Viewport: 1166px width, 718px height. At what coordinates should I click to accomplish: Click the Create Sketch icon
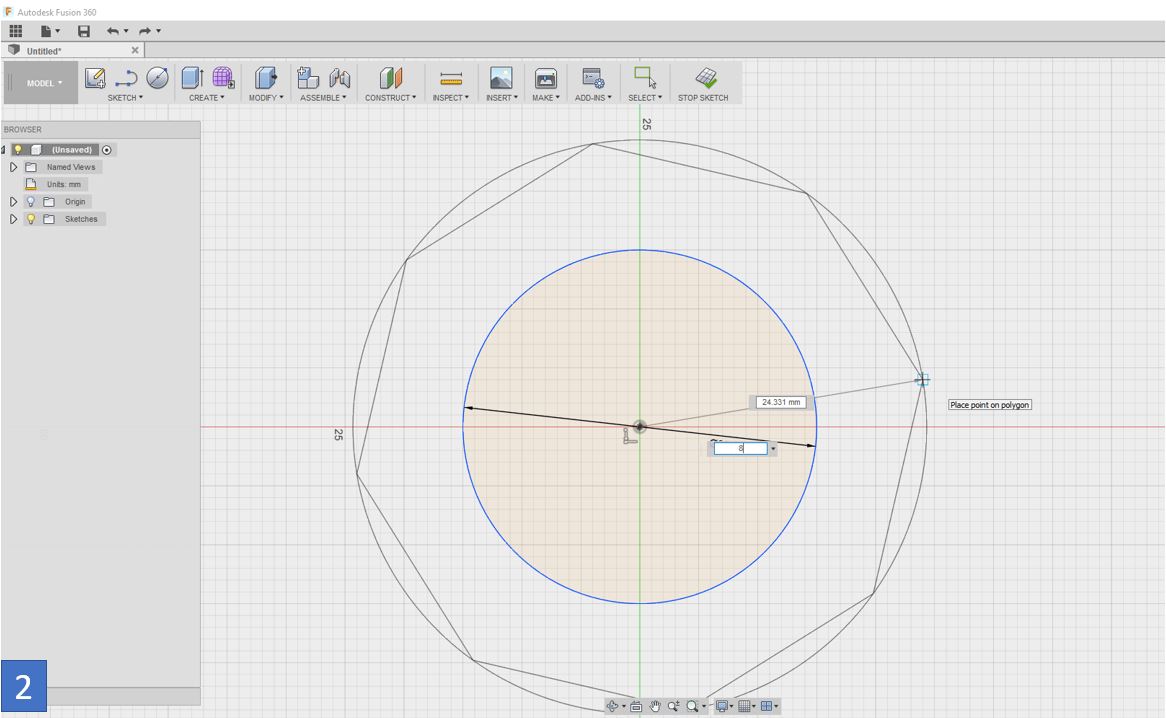(x=95, y=78)
